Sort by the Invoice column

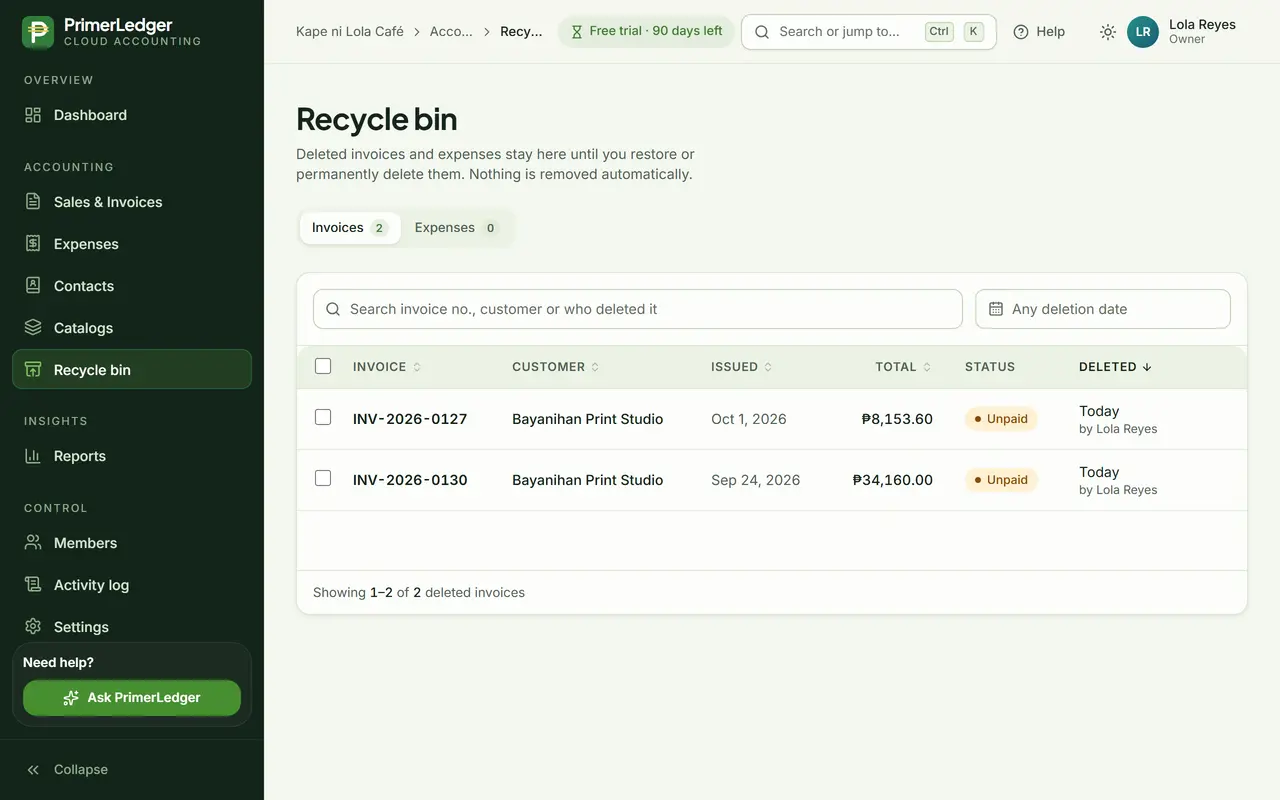tap(387, 367)
